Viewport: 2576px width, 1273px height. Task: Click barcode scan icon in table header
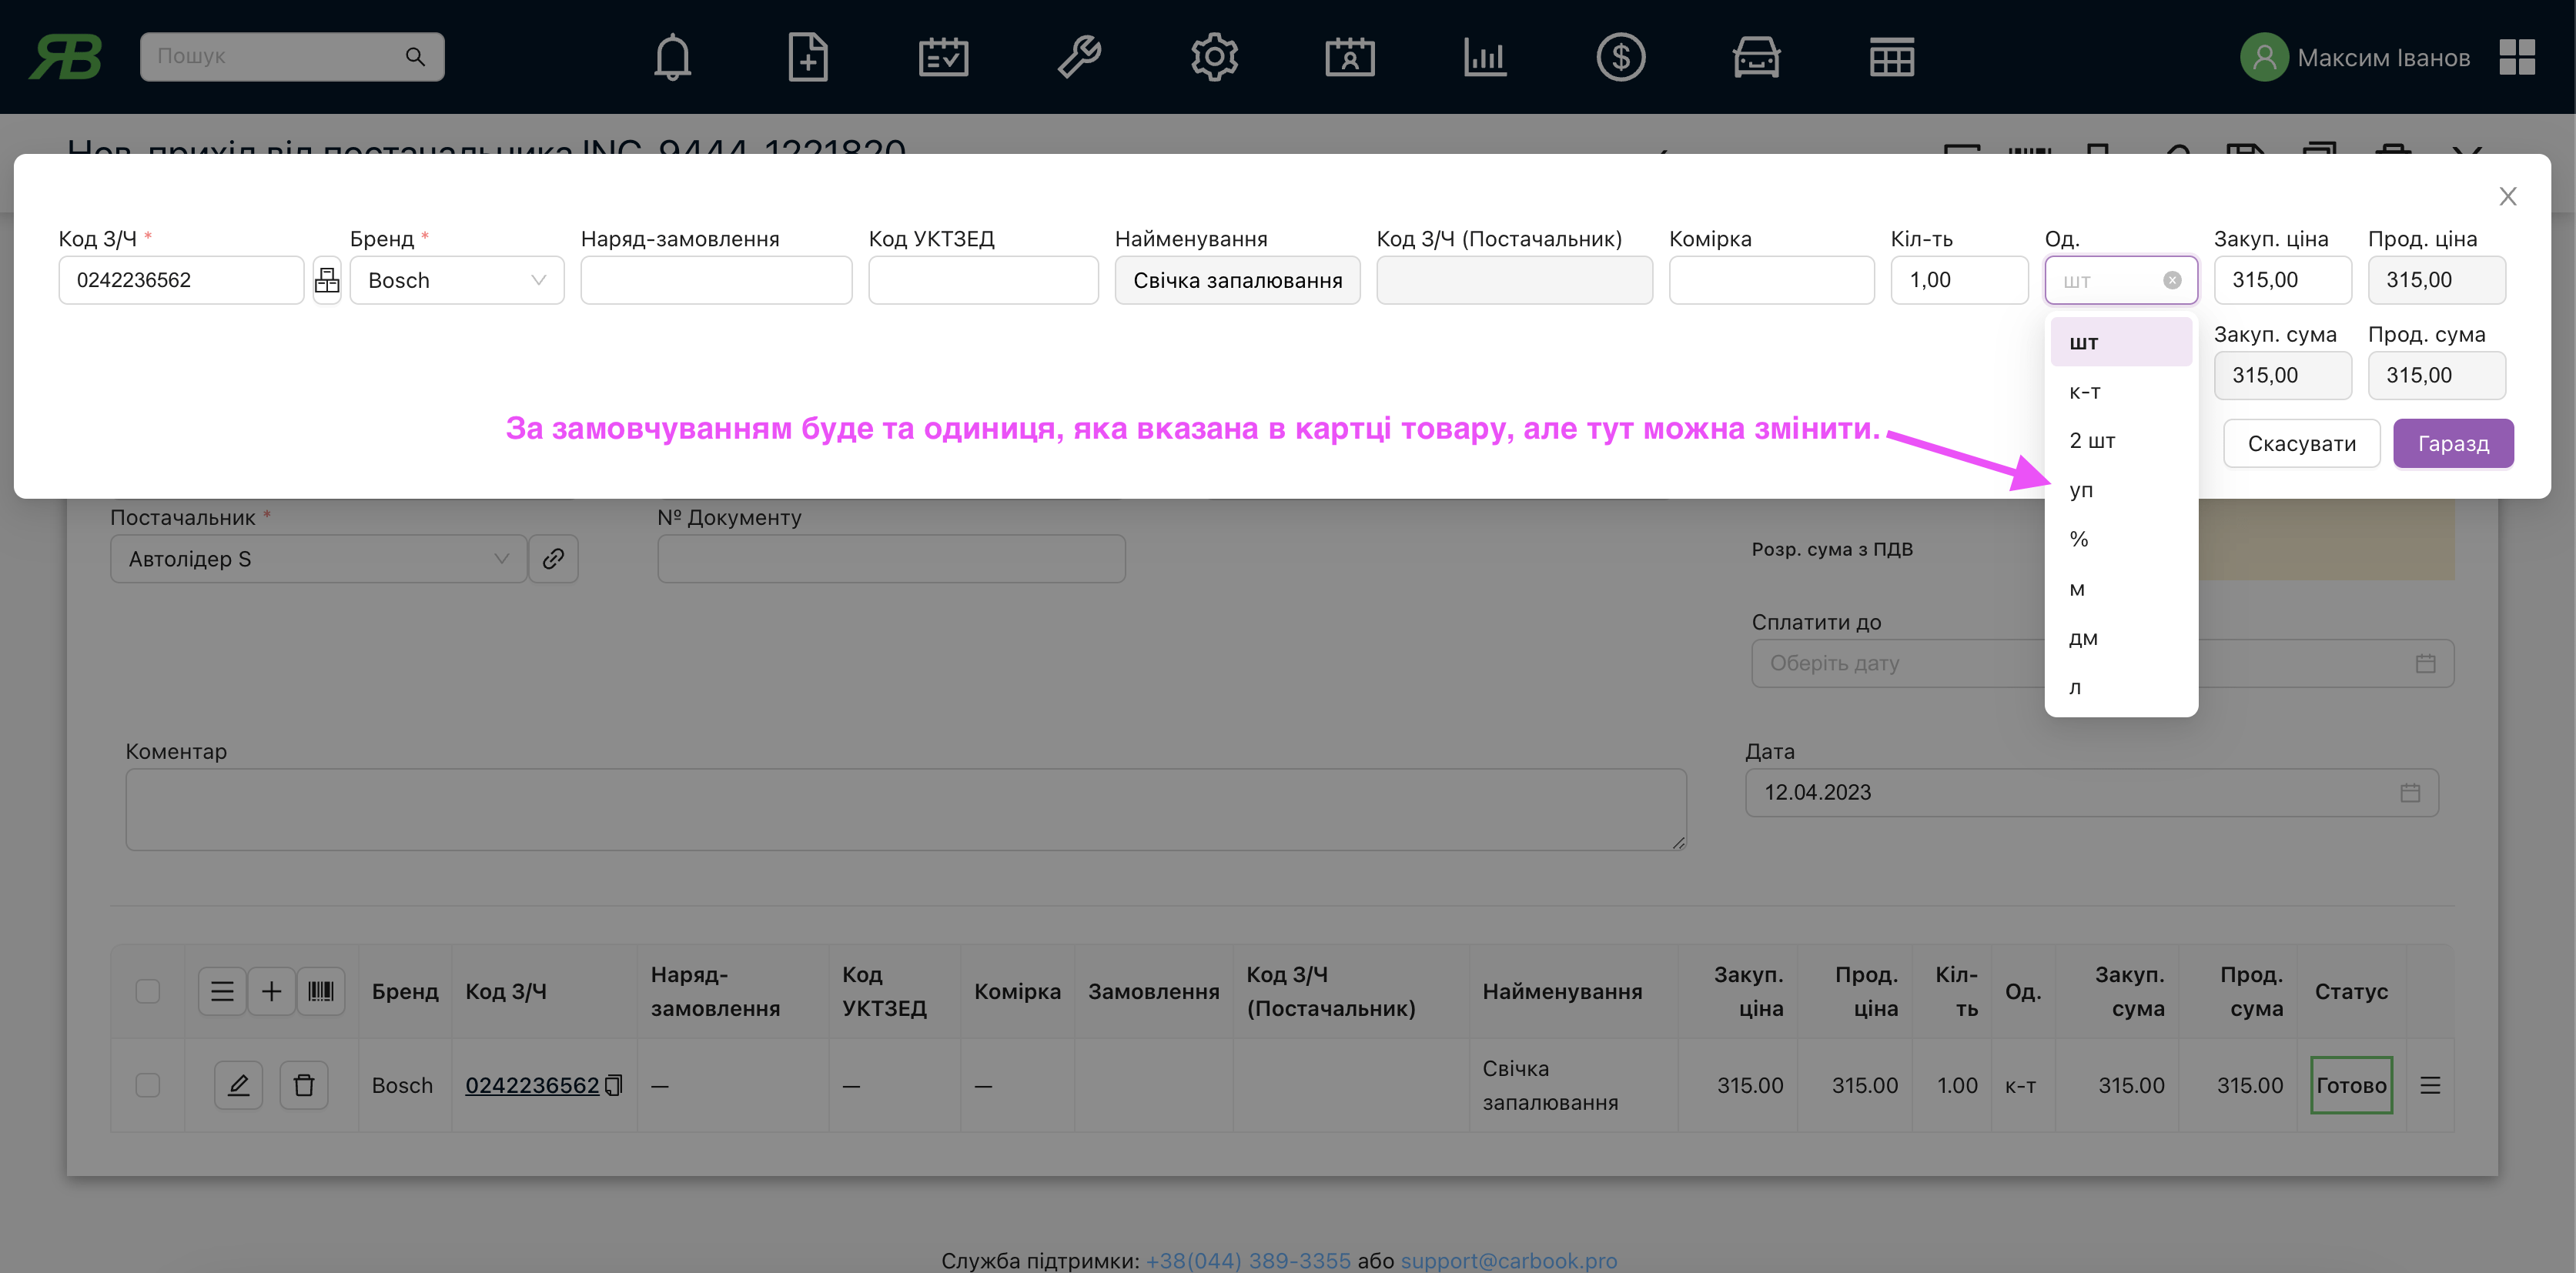click(x=321, y=991)
